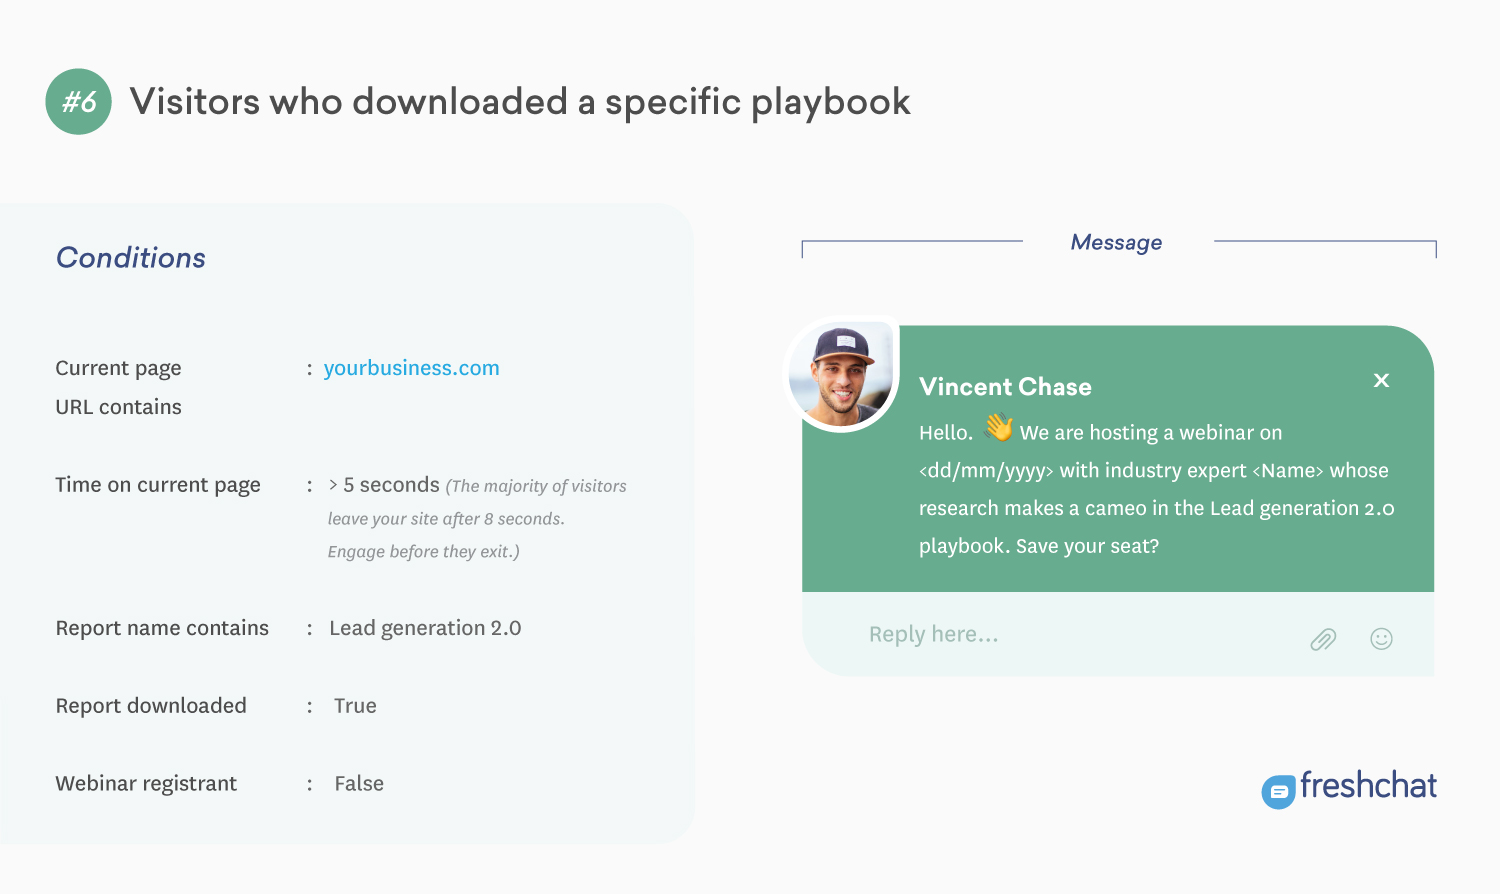Click the #6 circular badge icon
The height and width of the screenshot is (894, 1500).
(78, 101)
